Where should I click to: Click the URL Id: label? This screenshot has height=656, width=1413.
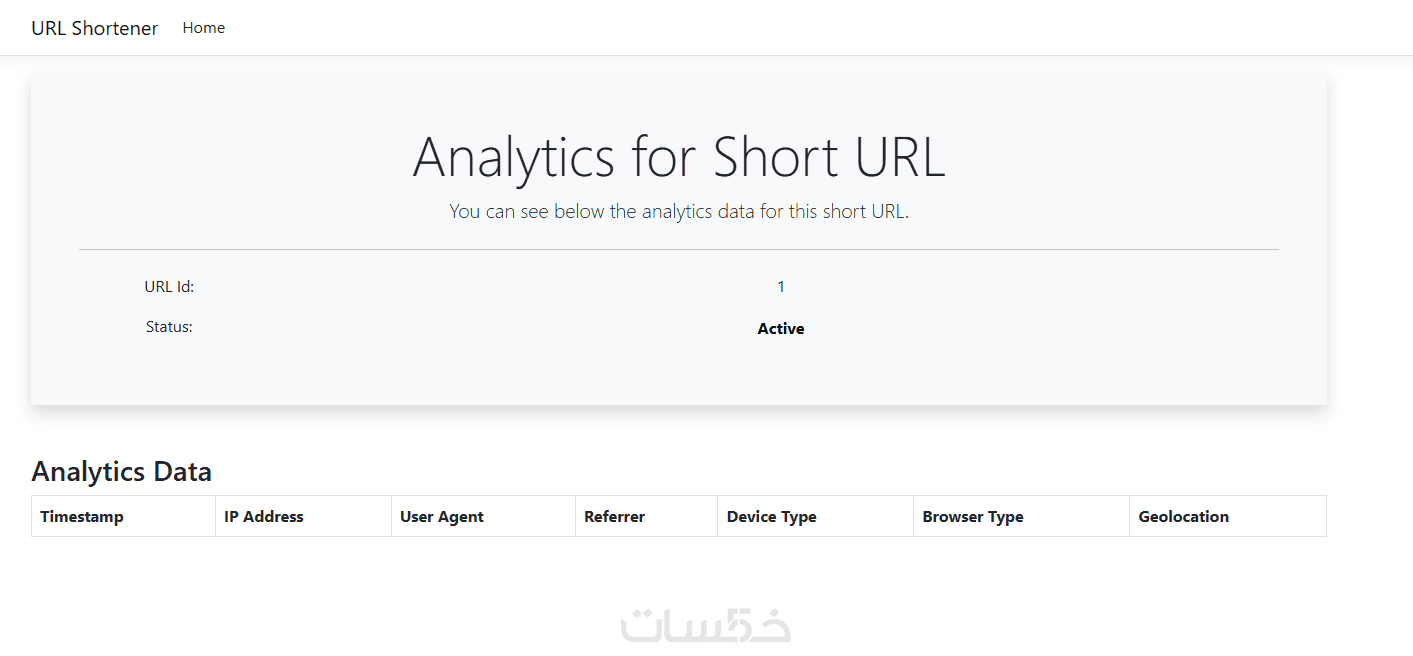point(169,287)
